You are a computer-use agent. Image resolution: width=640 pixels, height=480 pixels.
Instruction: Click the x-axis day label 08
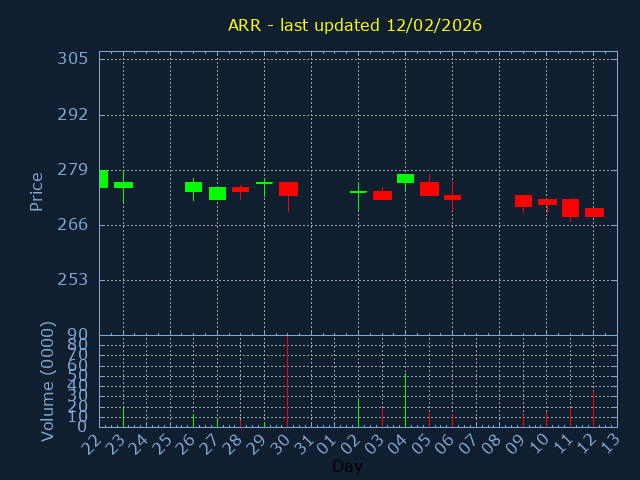(492, 443)
